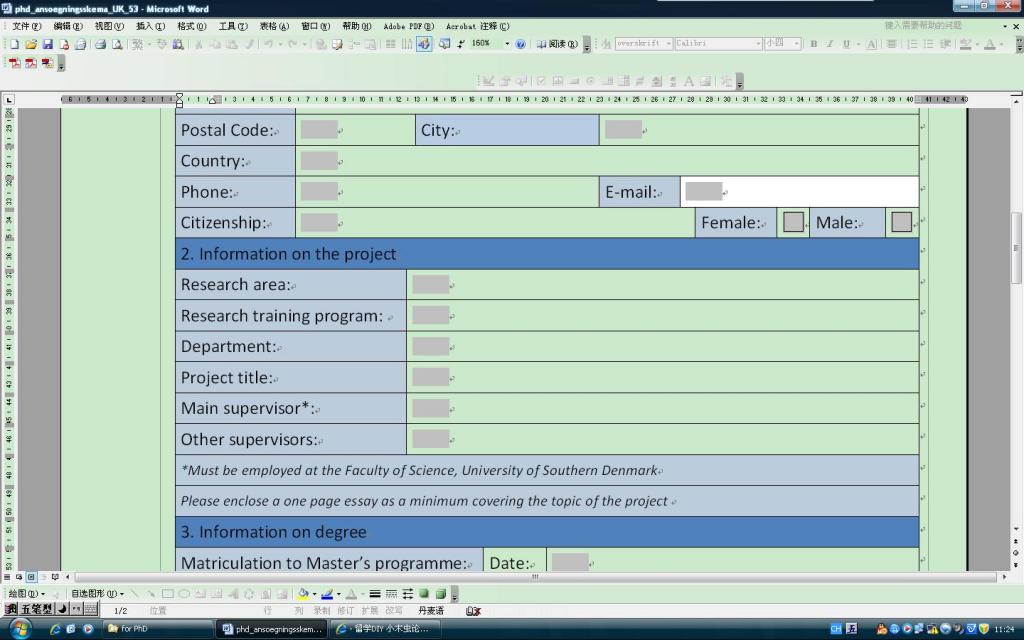
Task: Click the Windows Start button
Action: [x=20, y=629]
